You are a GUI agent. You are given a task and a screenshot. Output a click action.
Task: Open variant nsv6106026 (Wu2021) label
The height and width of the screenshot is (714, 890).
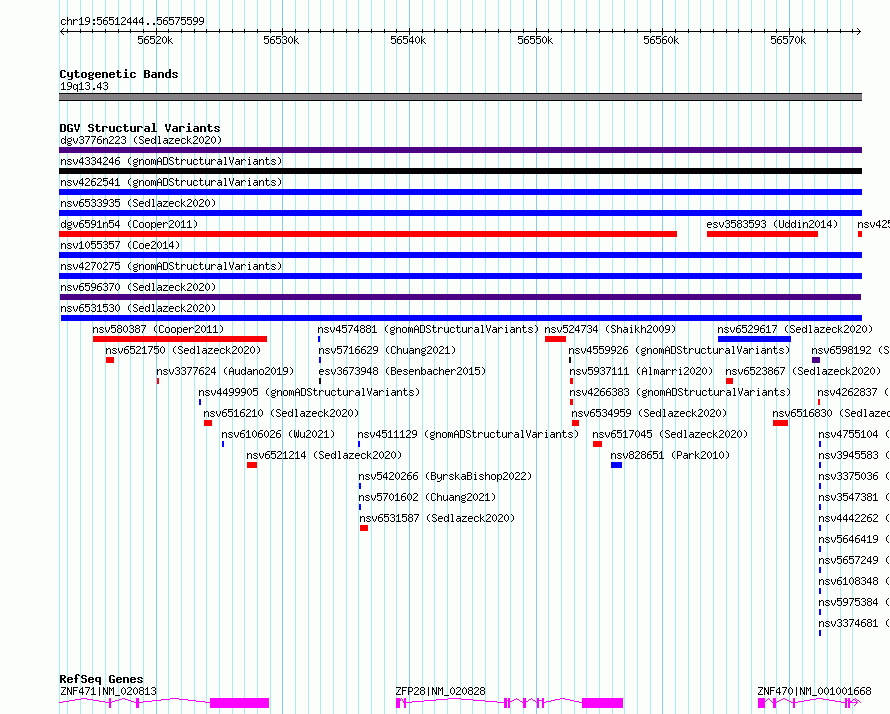point(278,434)
